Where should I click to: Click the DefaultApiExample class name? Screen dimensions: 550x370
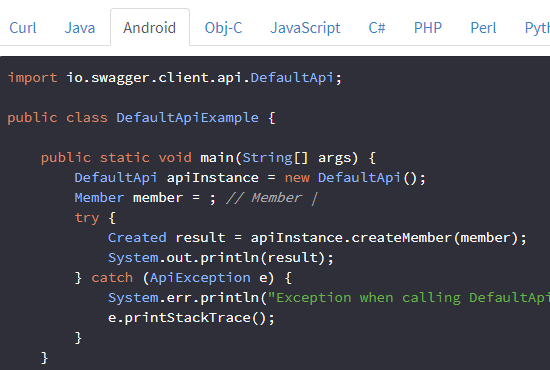[187, 118]
